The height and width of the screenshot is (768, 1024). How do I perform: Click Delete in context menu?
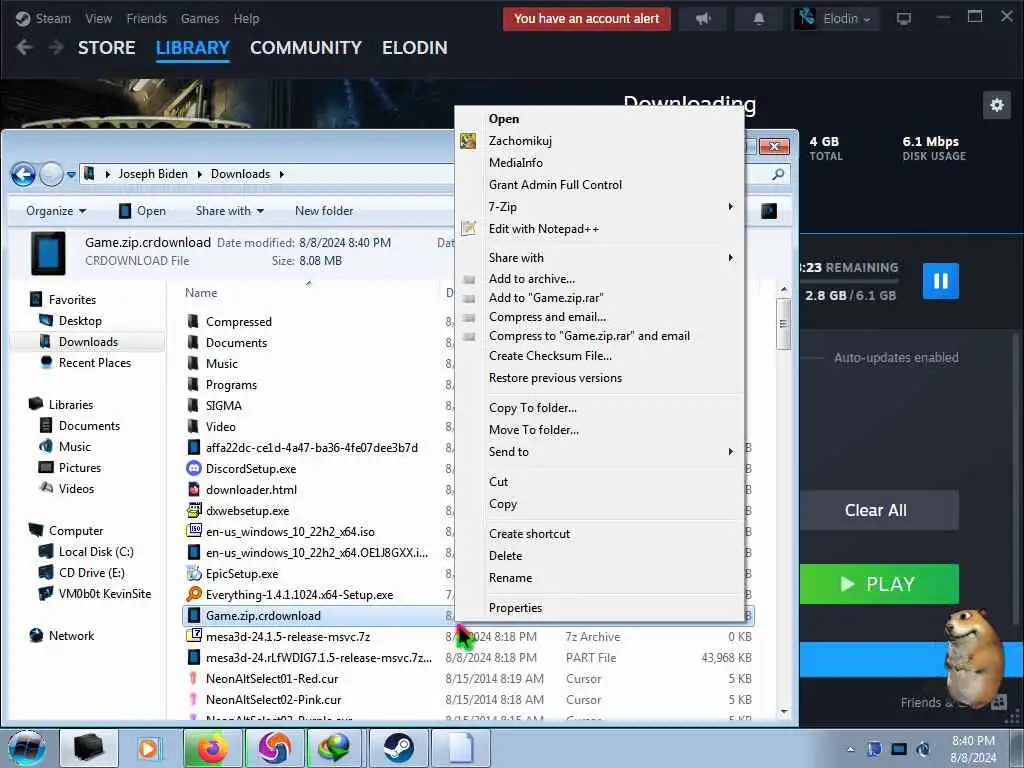[x=505, y=556]
